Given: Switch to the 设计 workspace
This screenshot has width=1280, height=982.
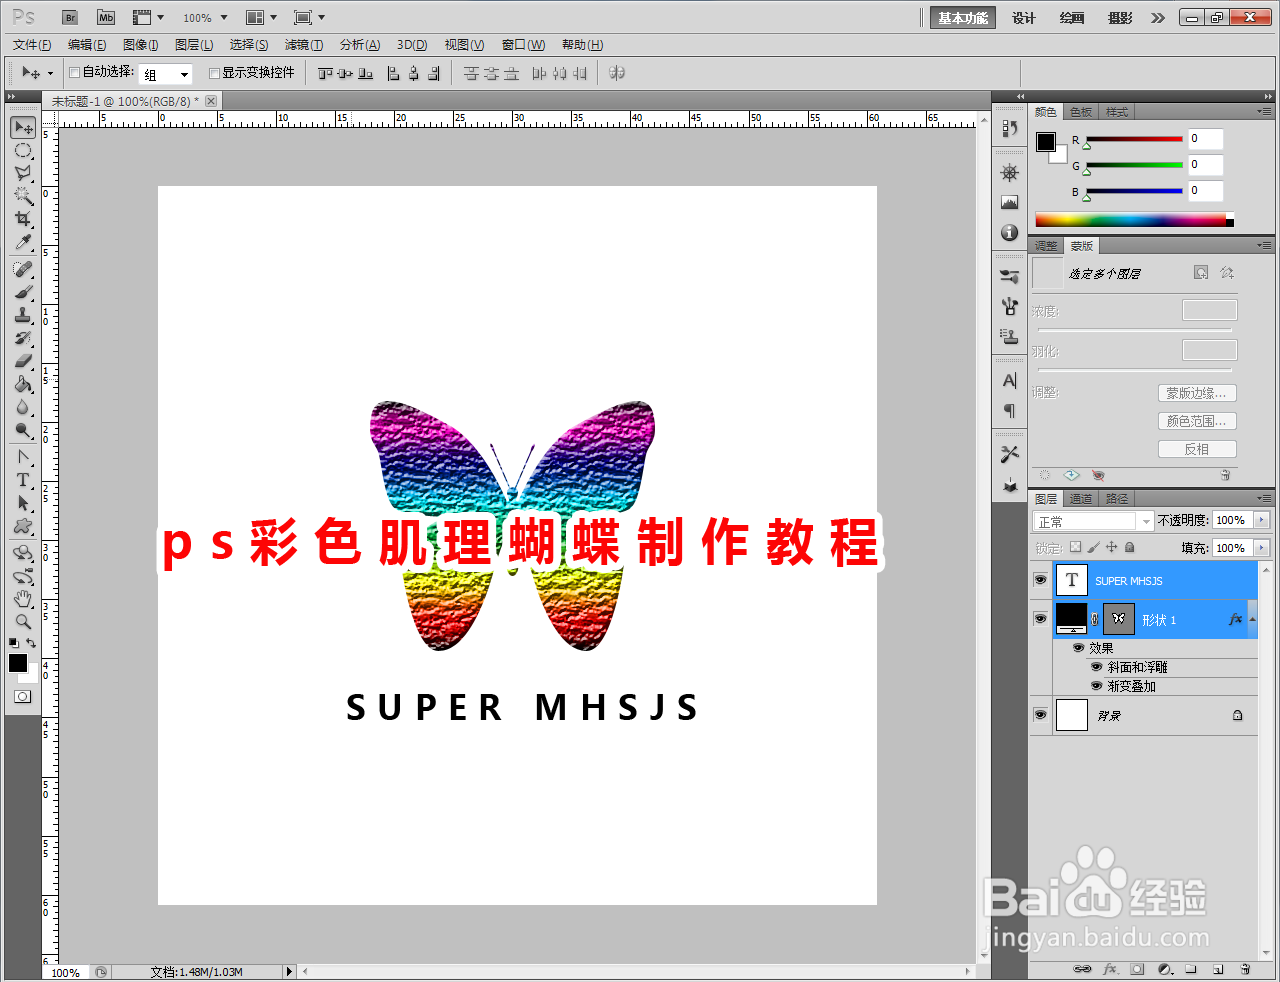Looking at the screenshot, I should point(1023,17).
